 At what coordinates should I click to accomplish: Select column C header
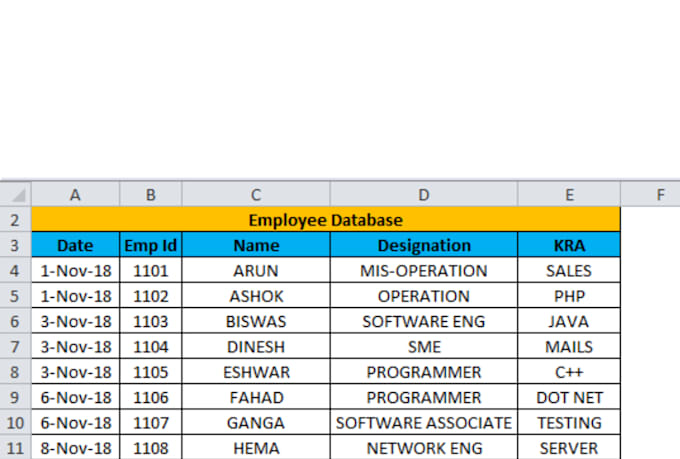(x=256, y=195)
